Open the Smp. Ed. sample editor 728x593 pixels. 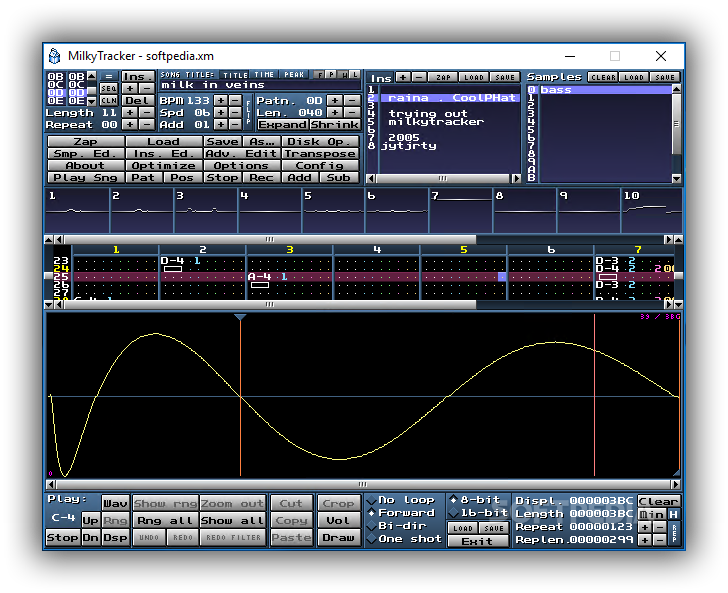tap(86, 154)
